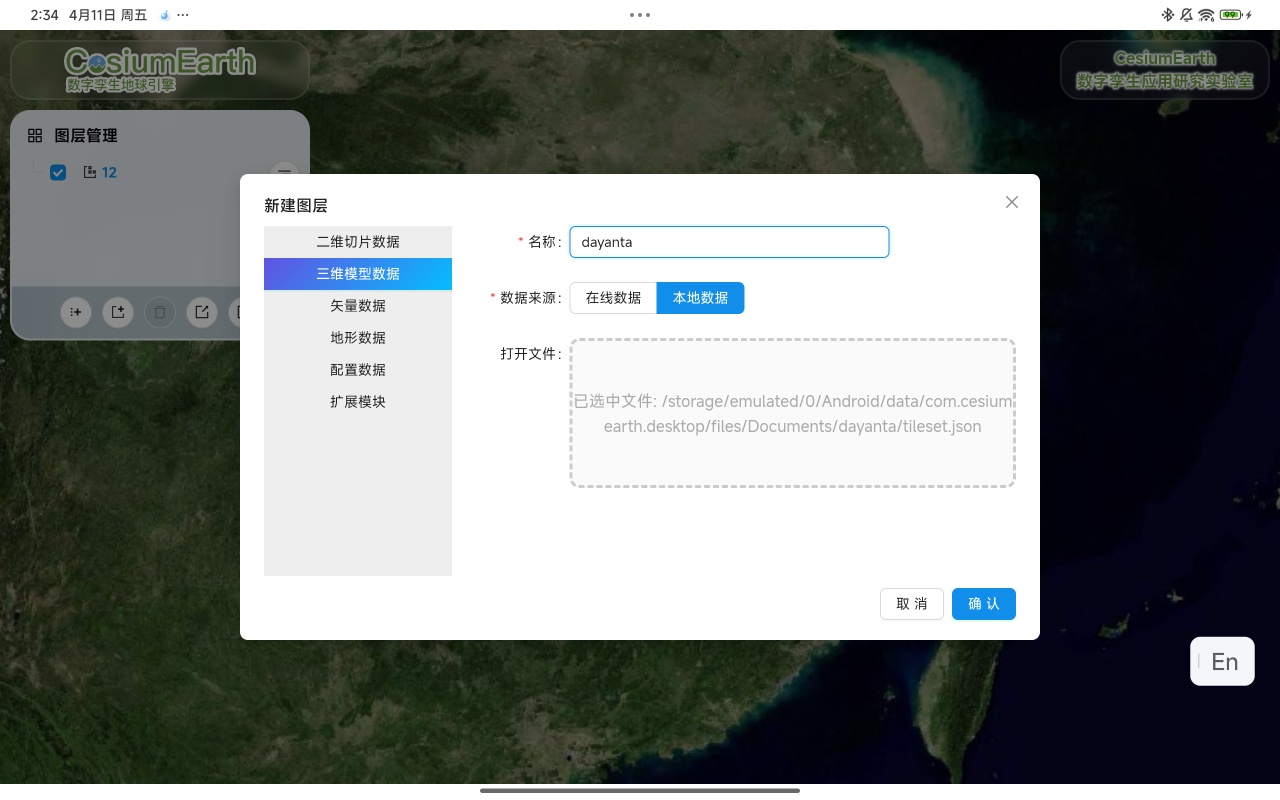Screen dimensions: 1280x800
Task: Toggle visibility checkbox for layer 12
Action: pyautogui.click(x=58, y=173)
